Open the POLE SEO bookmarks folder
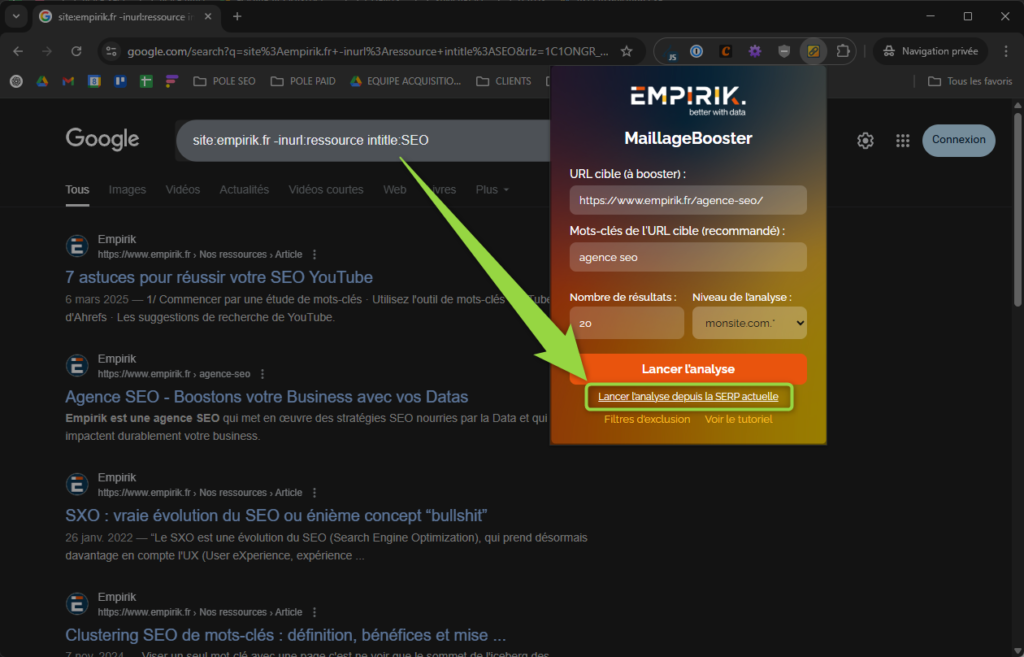The image size is (1024, 657). click(x=224, y=81)
